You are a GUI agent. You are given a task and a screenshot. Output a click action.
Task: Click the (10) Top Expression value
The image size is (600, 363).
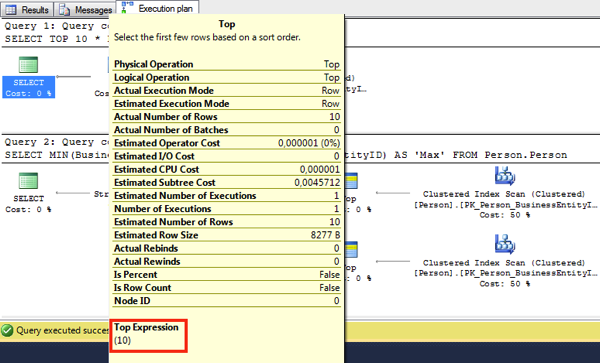coord(122,340)
